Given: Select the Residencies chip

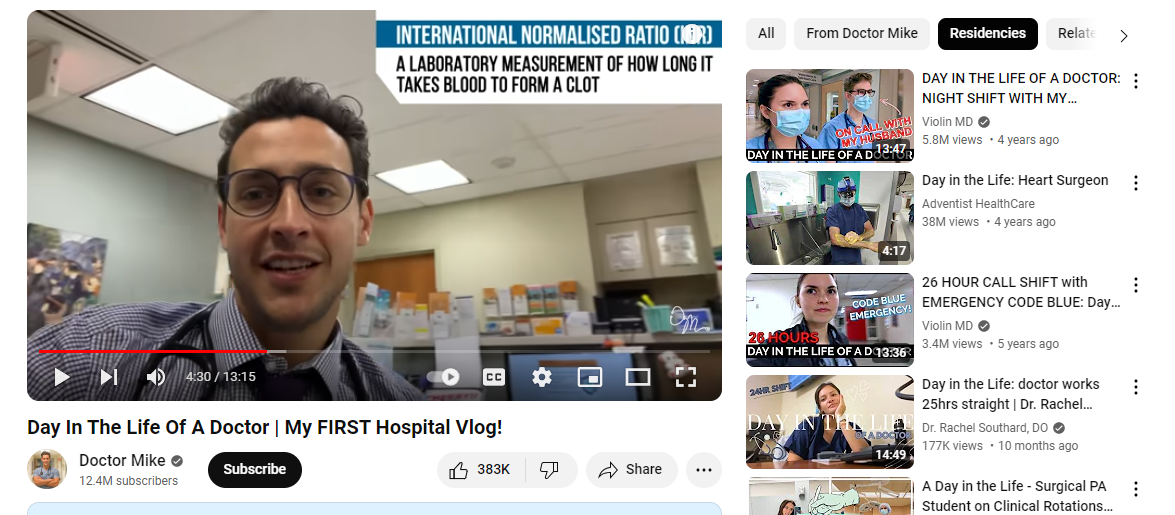Looking at the screenshot, I should 988,34.
